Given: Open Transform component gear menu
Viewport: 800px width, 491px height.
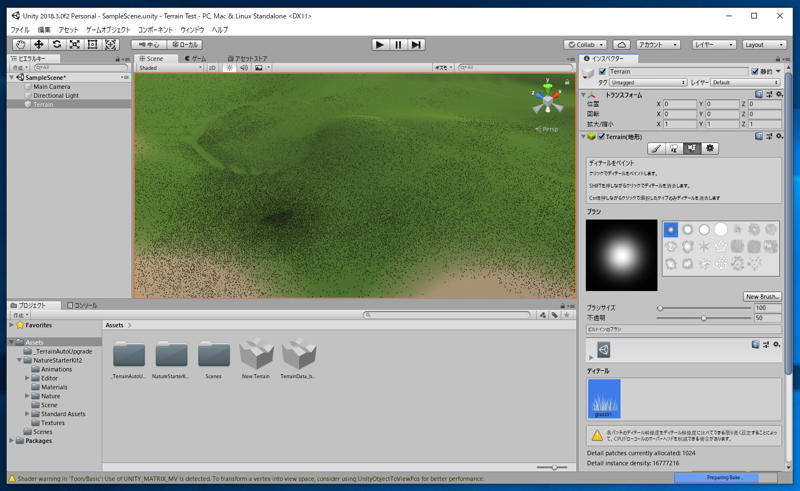Looking at the screenshot, I should (x=779, y=94).
